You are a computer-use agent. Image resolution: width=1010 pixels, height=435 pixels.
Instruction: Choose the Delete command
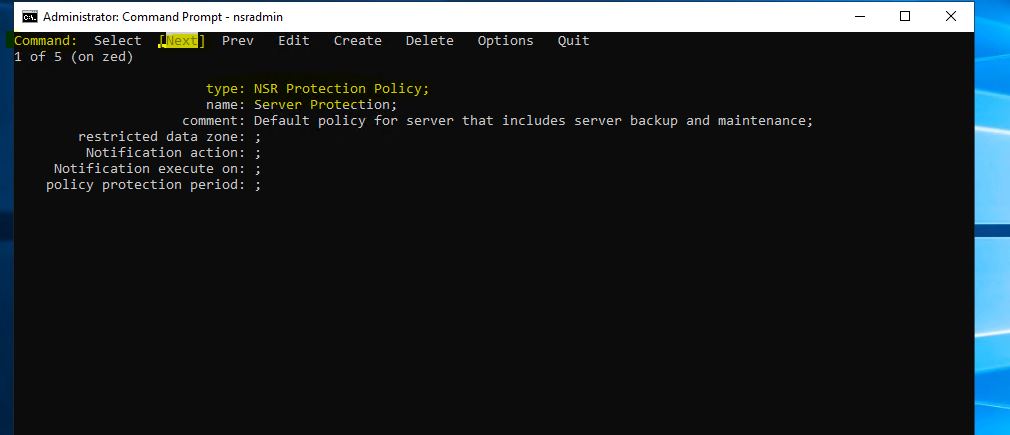pyautogui.click(x=429, y=41)
